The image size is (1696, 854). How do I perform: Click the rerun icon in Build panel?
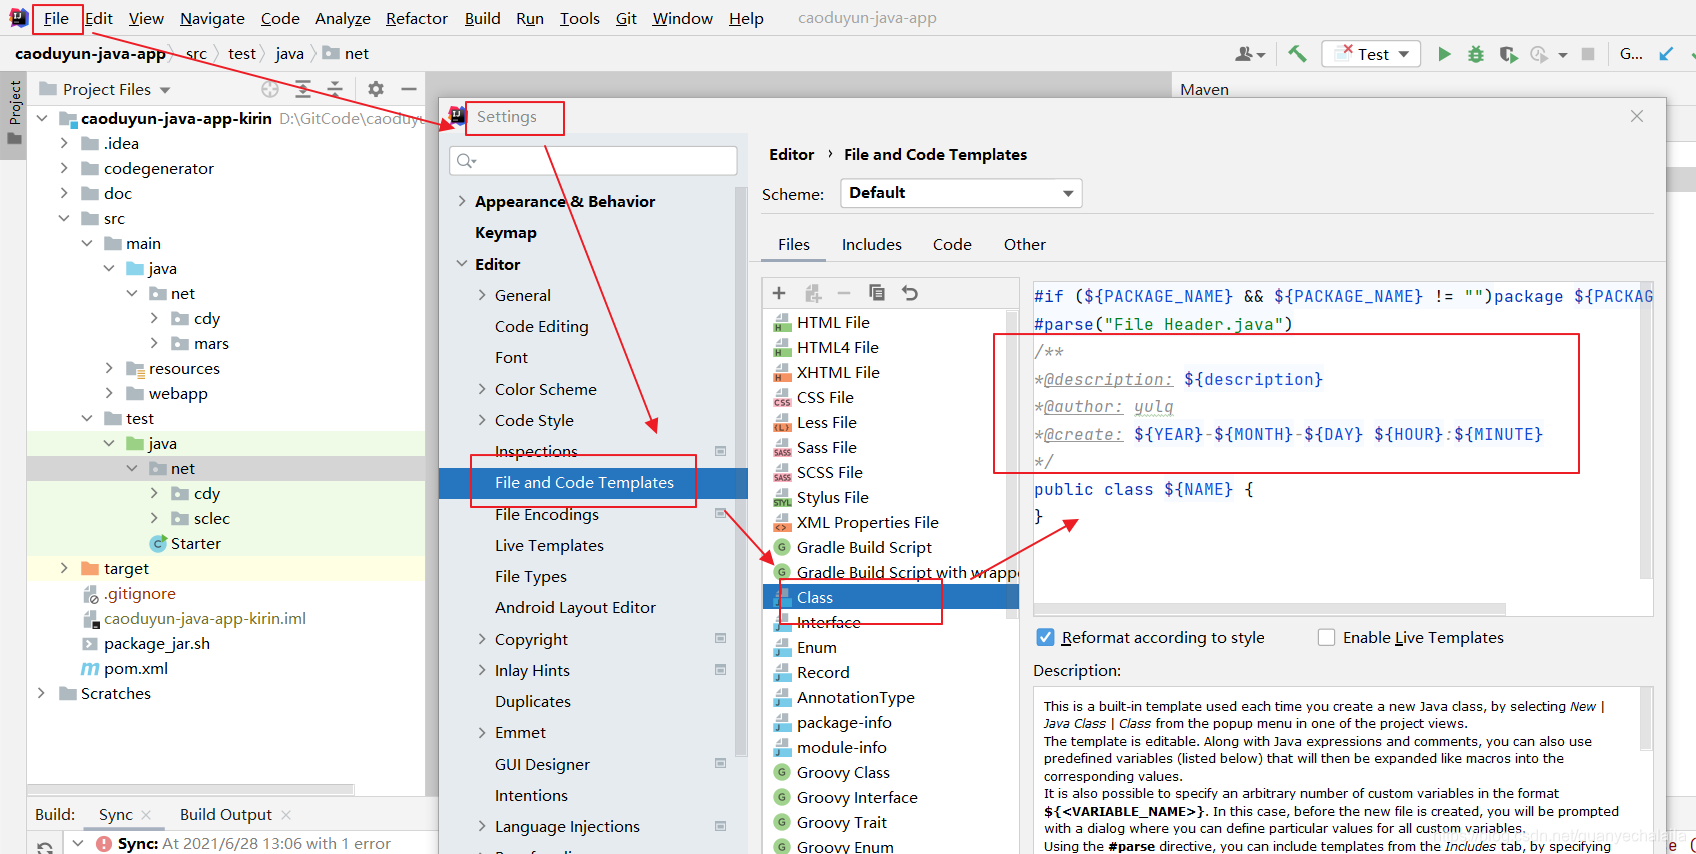(x=45, y=847)
